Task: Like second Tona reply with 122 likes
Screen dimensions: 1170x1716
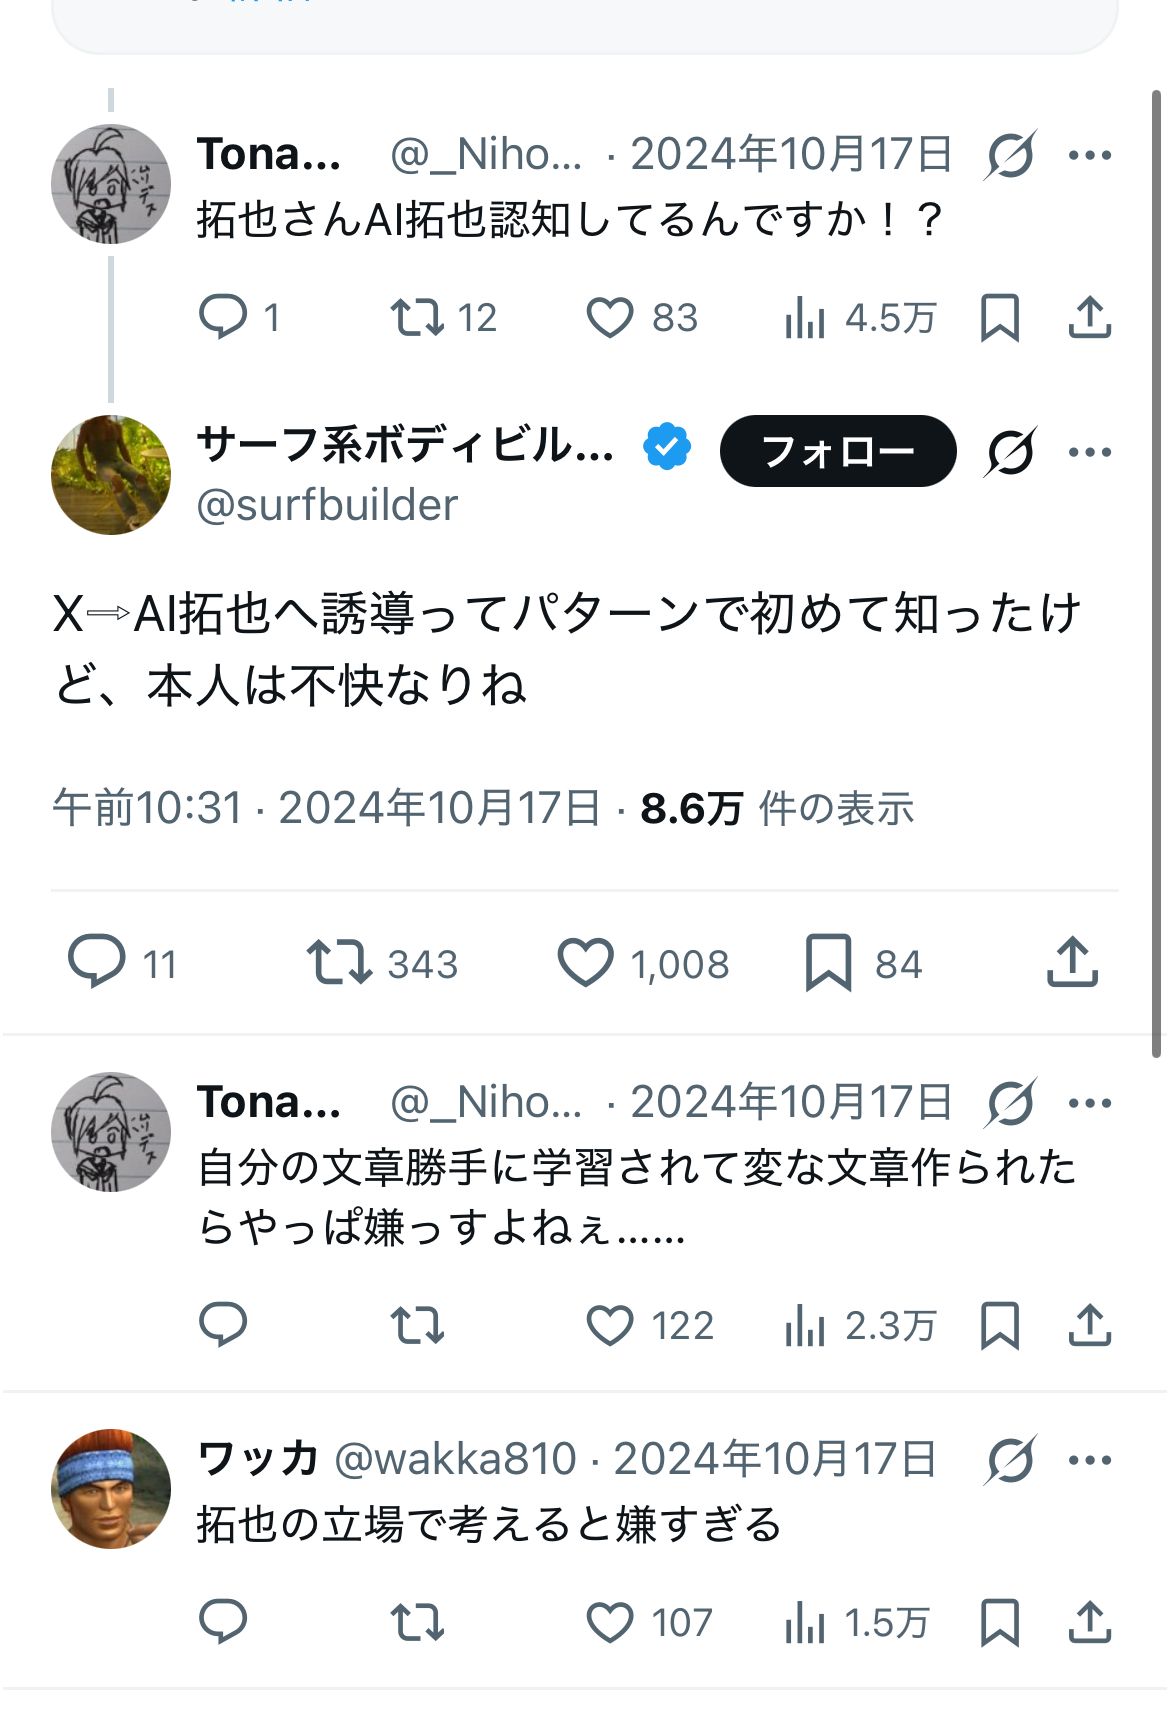Action: 609,1326
